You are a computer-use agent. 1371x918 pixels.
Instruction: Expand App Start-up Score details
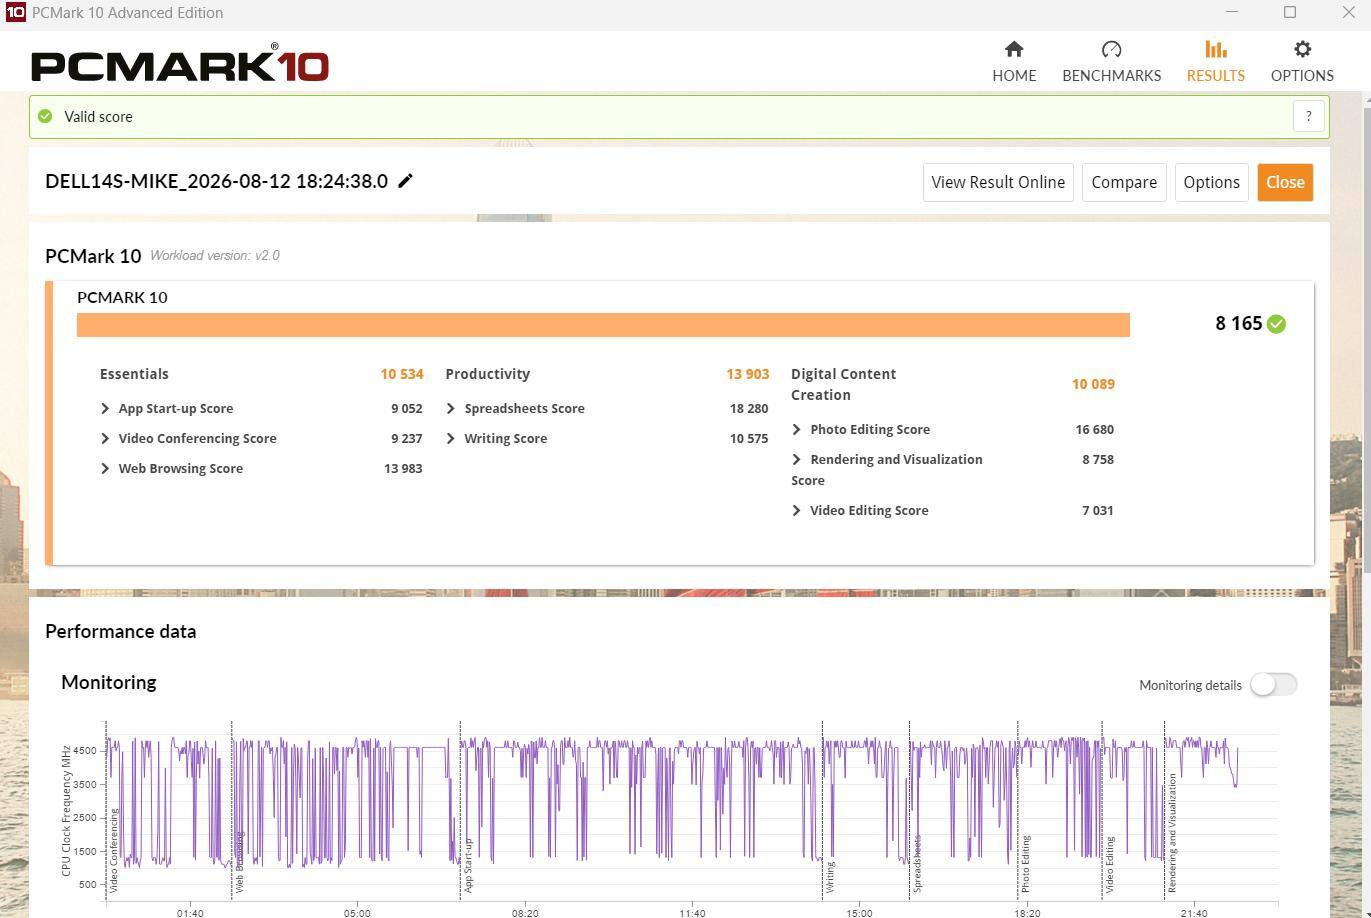pos(105,408)
